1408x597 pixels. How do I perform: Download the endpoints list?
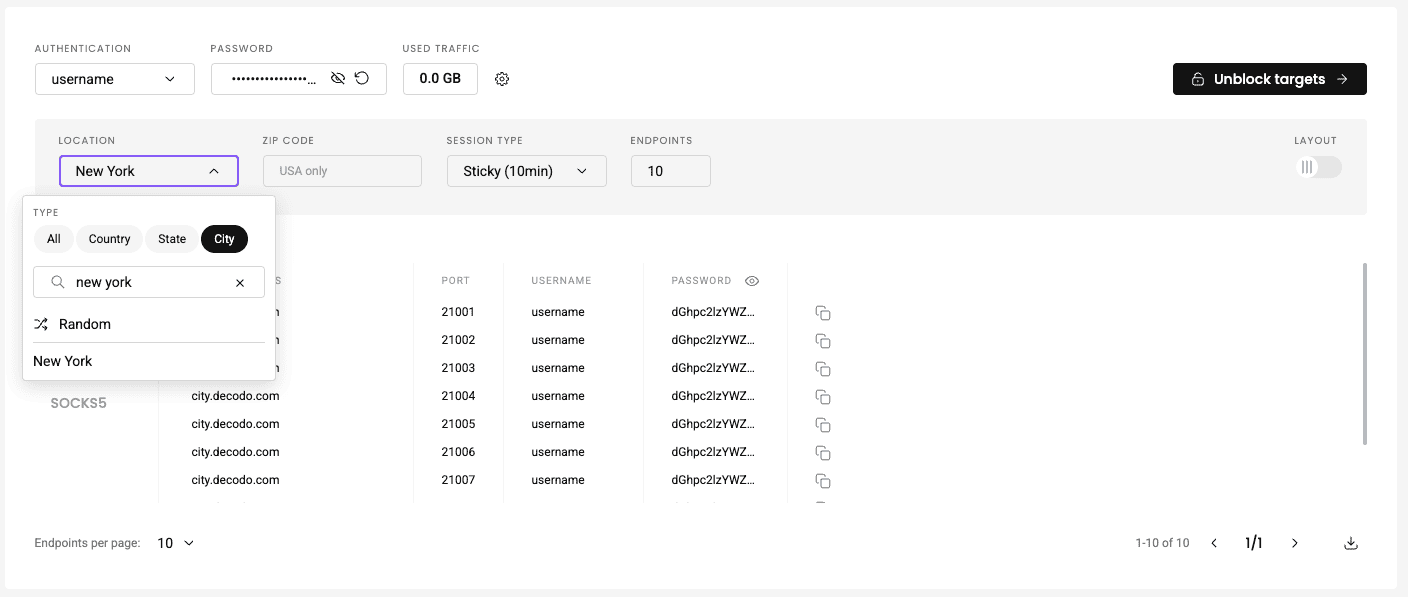click(x=1351, y=543)
